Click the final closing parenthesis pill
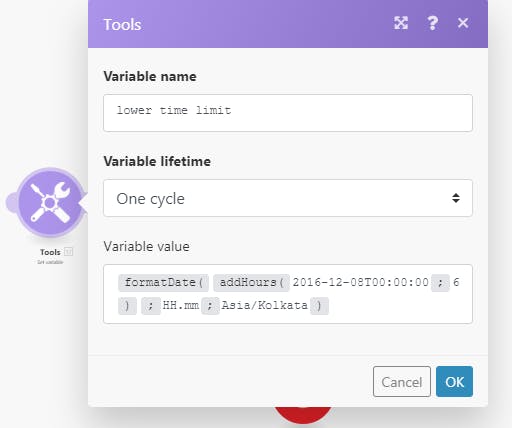Image resolution: width=512 pixels, height=428 pixels. pyautogui.click(x=319, y=306)
